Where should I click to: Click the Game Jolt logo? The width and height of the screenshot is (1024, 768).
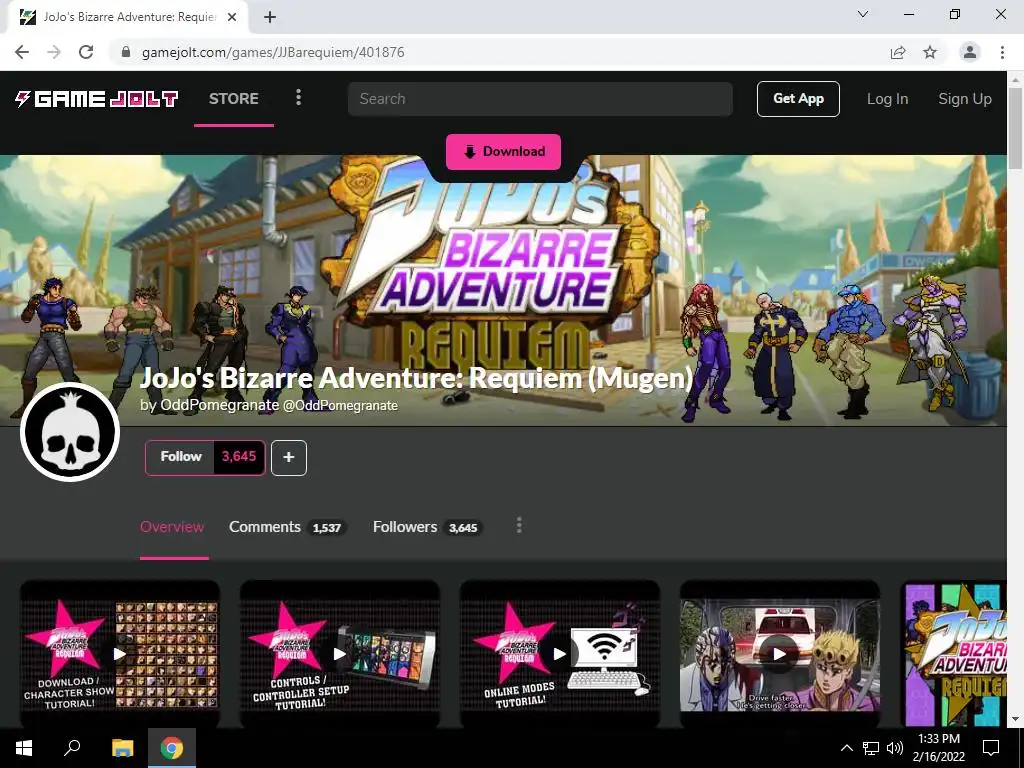point(97,99)
